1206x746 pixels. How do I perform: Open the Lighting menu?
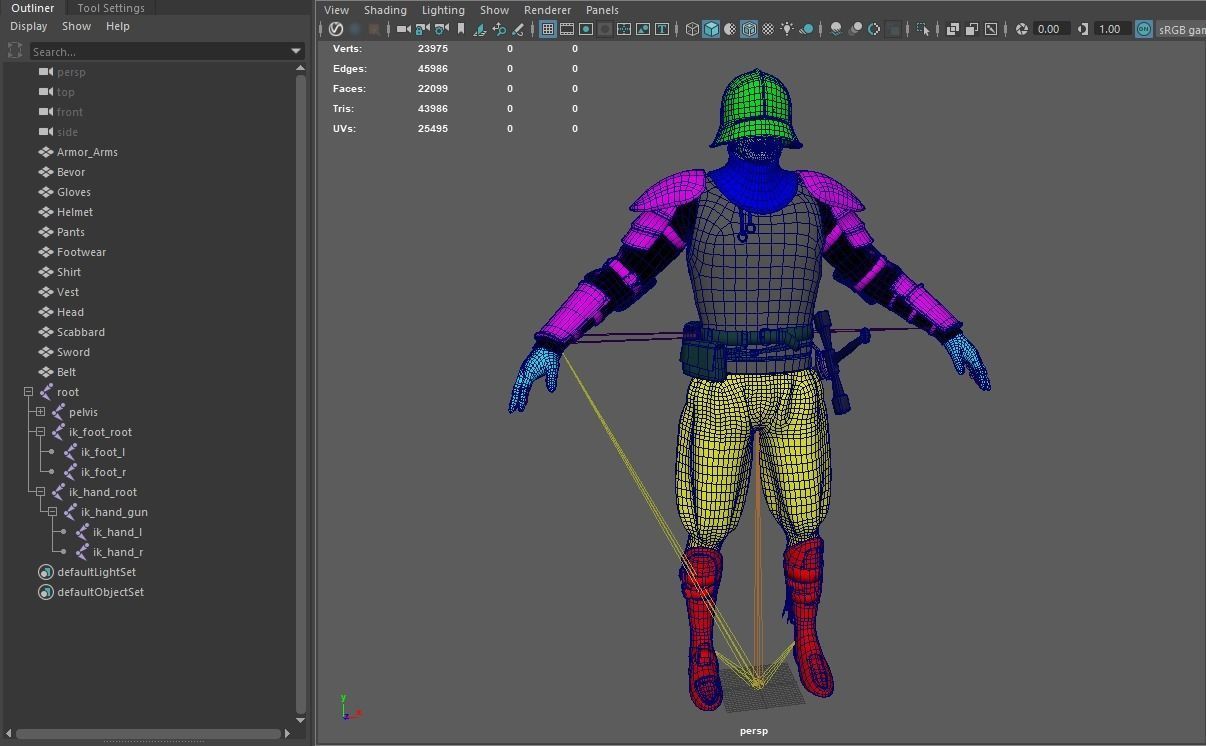[x=443, y=10]
